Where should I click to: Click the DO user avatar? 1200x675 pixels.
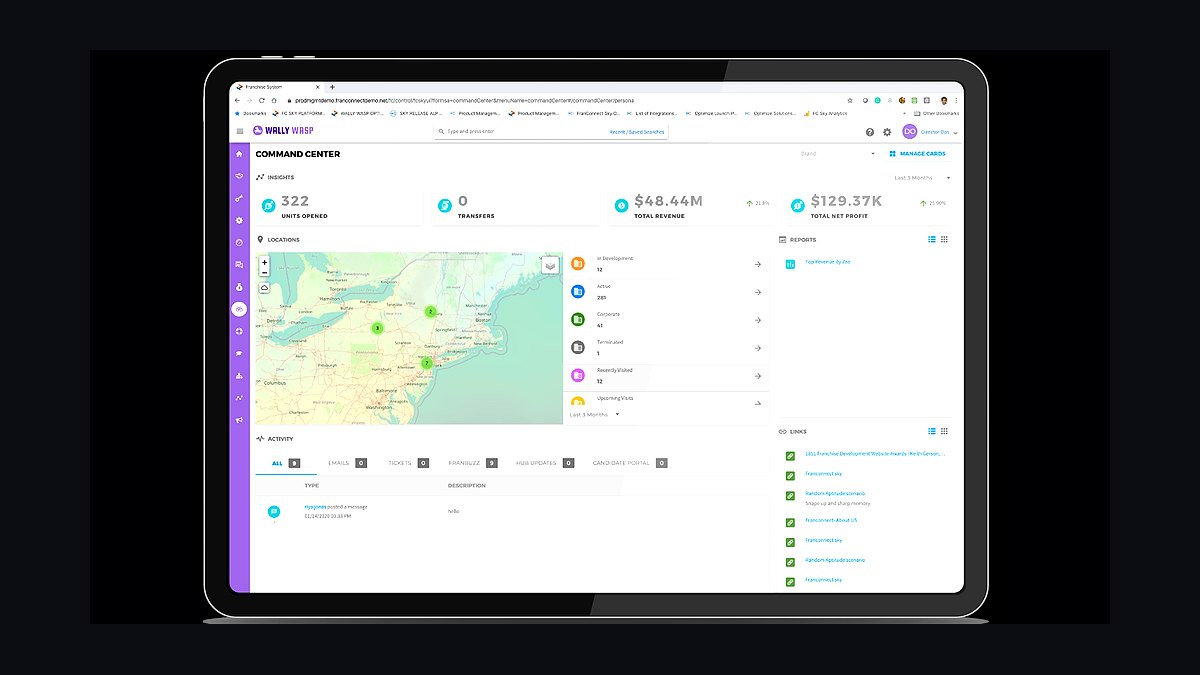coord(910,132)
